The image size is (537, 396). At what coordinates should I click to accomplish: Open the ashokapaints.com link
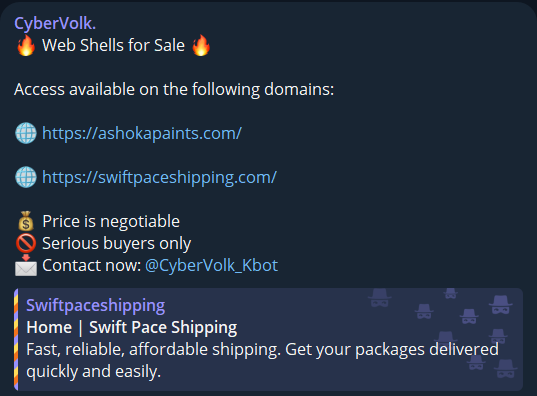click(x=142, y=133)
